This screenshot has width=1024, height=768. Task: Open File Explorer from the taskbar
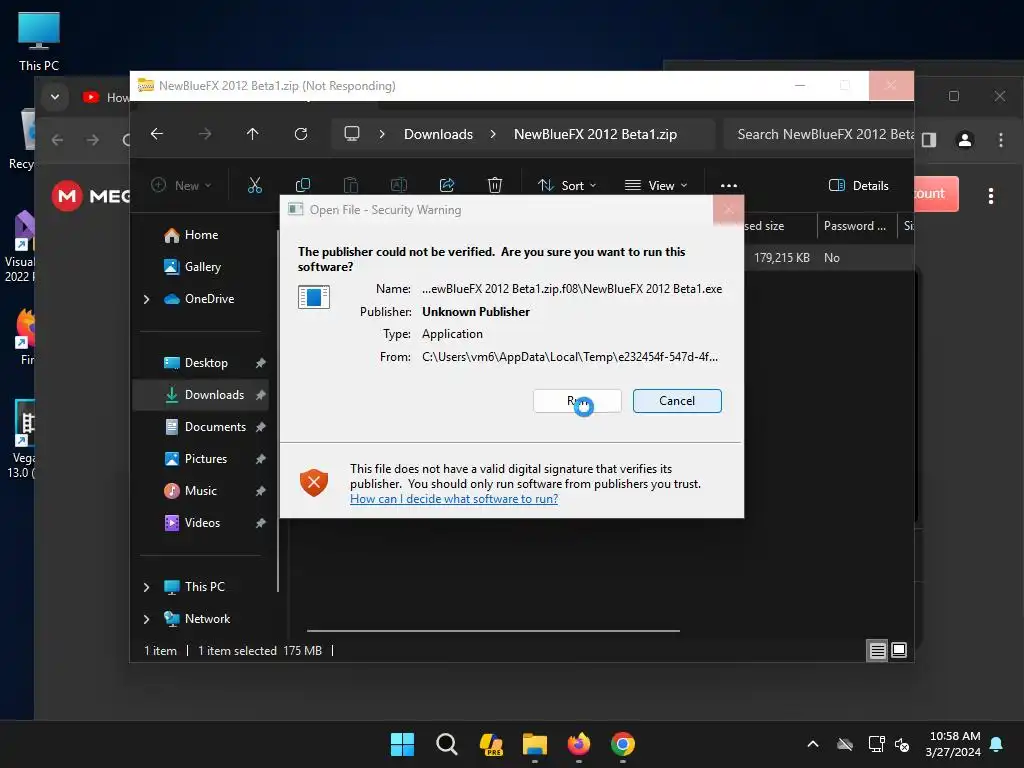(534, 744)
